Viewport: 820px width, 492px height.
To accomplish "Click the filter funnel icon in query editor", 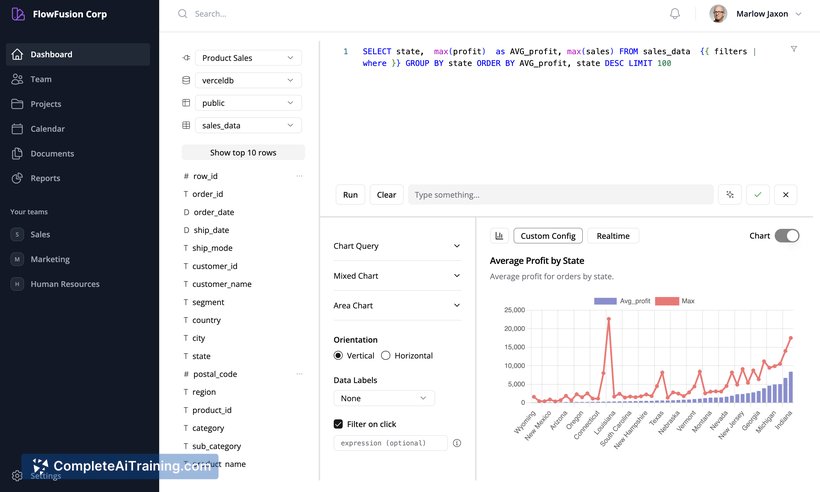I will pos(794,49).
